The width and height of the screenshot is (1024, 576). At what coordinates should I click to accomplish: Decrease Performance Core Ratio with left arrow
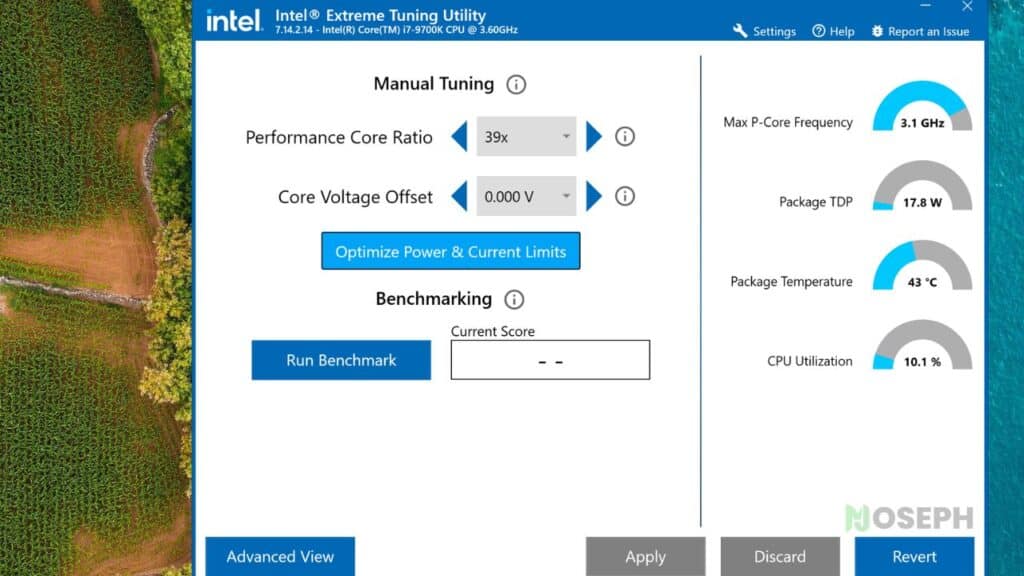point(459,136)
